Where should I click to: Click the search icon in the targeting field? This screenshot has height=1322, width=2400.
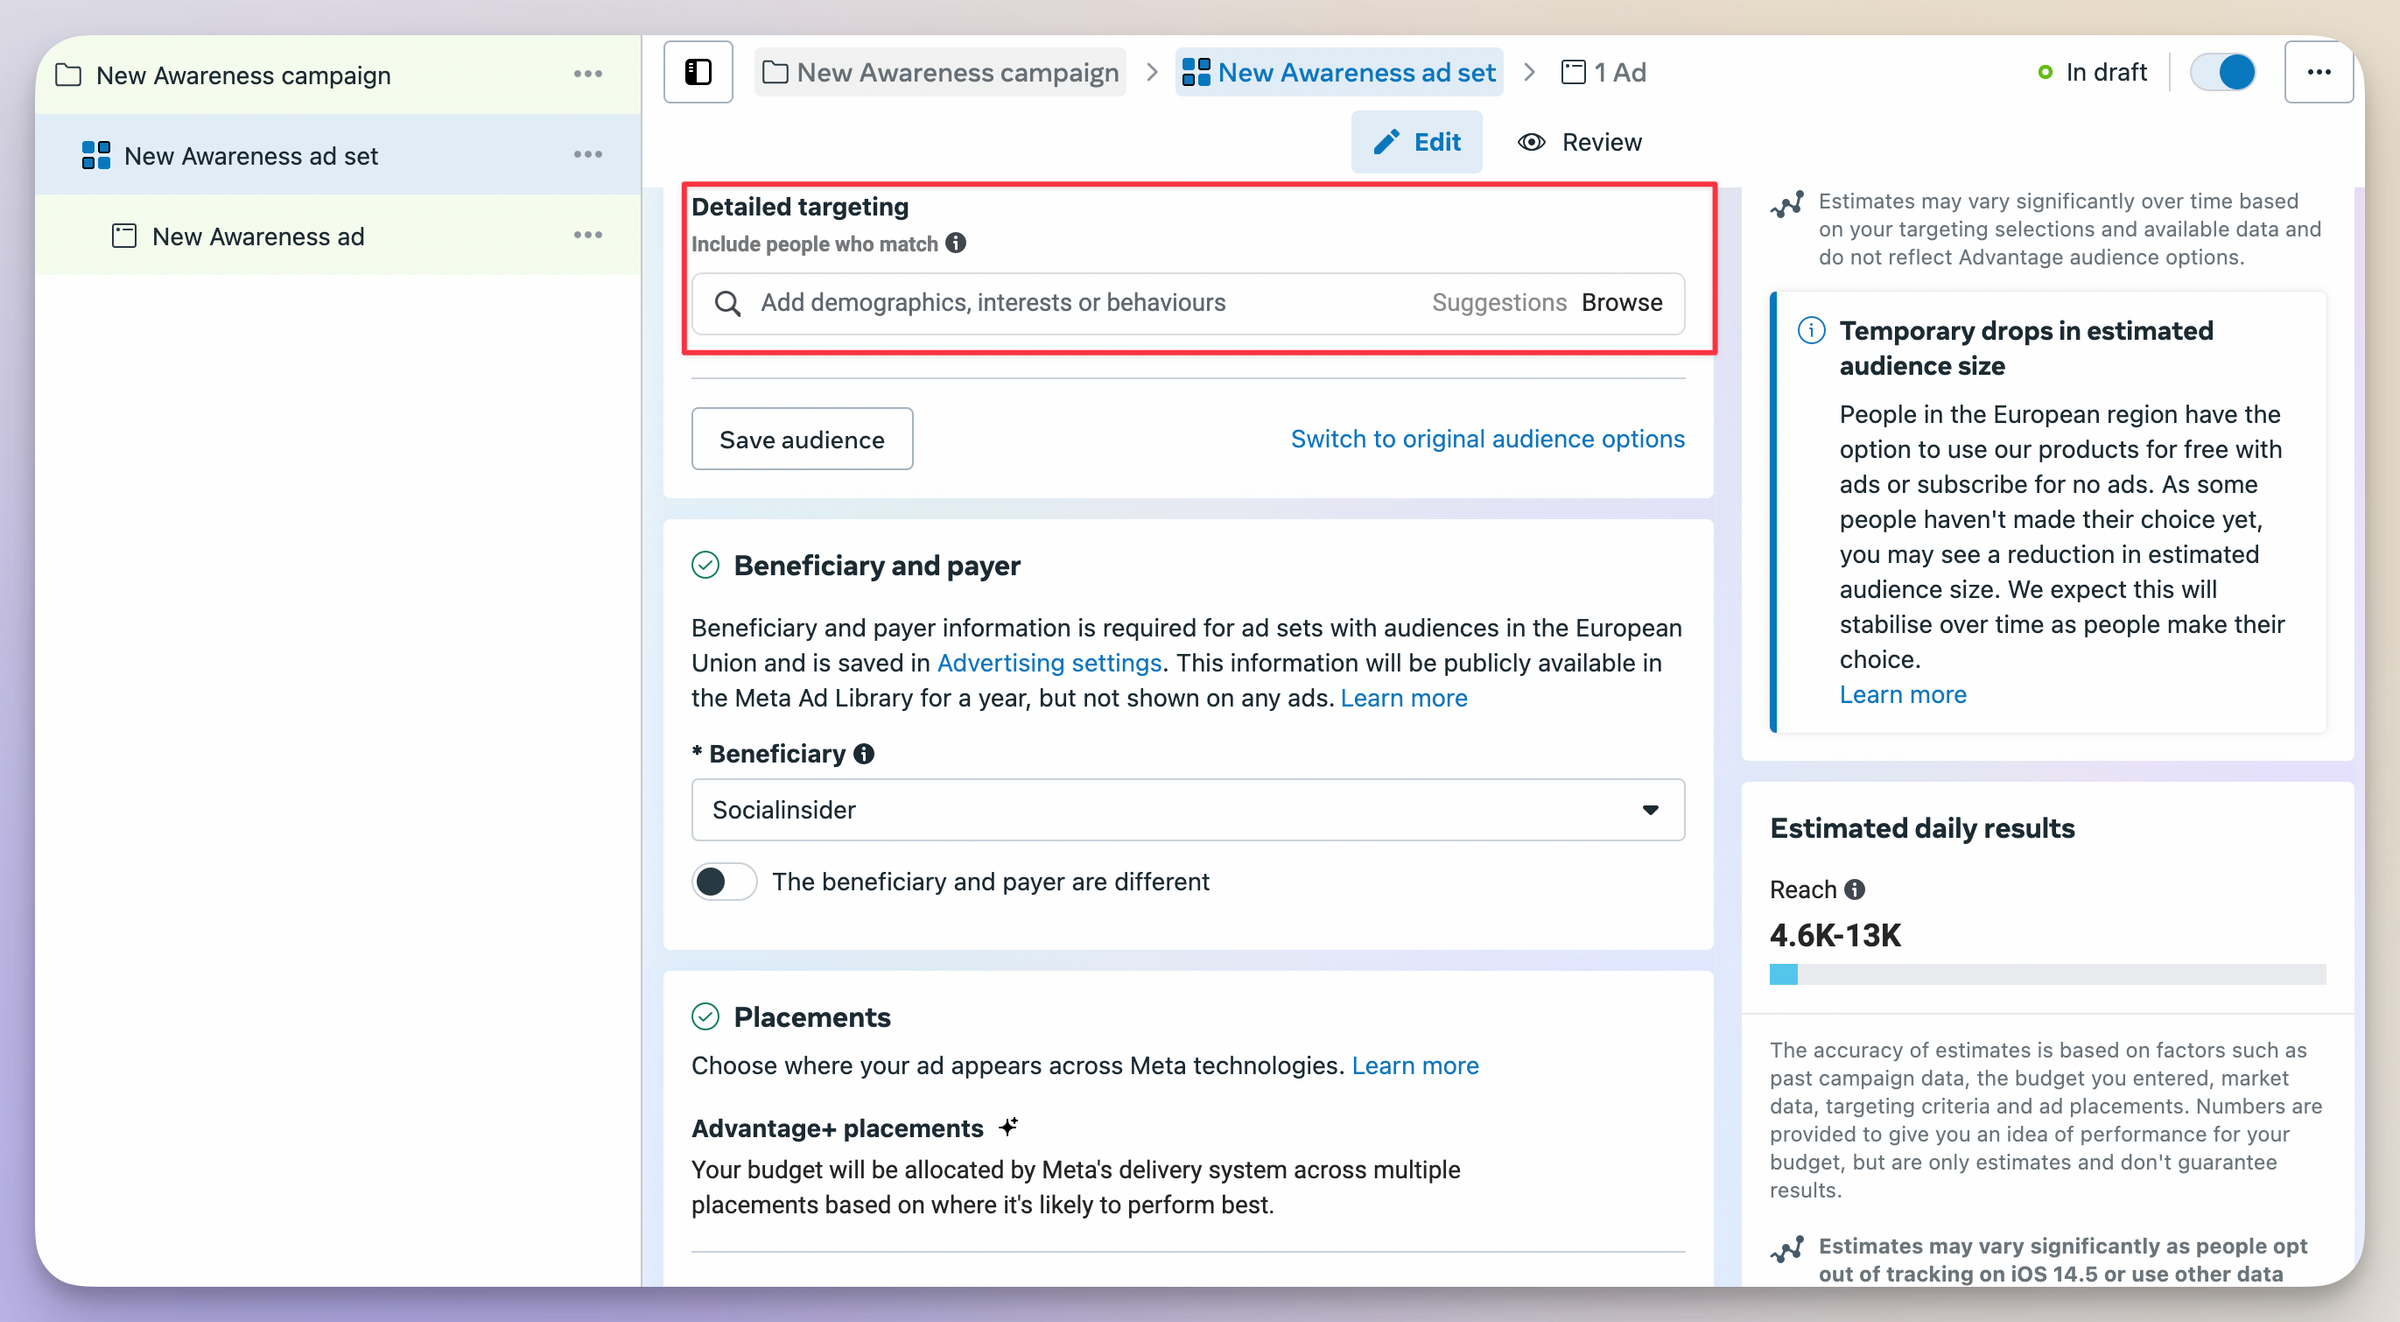click(x=728, y=302)
